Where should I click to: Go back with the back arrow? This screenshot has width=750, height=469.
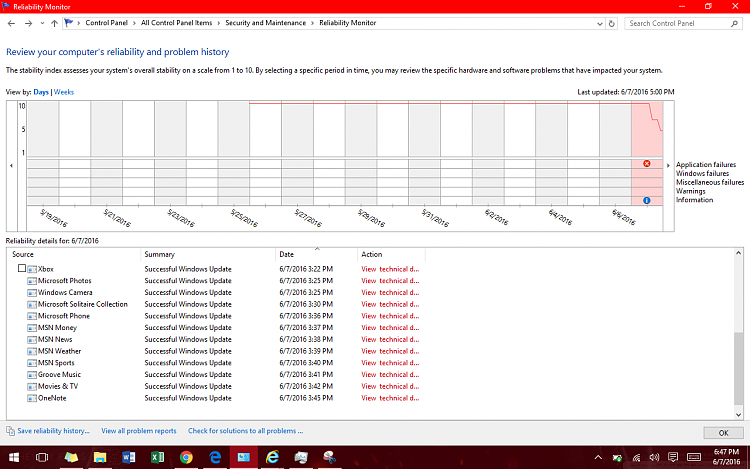coord(11,23)
